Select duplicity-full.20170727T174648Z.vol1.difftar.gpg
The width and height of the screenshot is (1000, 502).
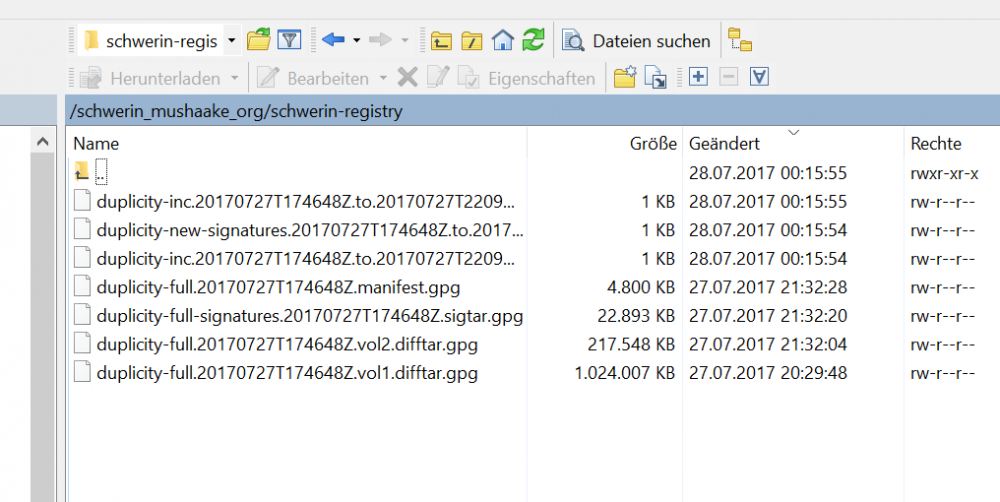(287, 373)
